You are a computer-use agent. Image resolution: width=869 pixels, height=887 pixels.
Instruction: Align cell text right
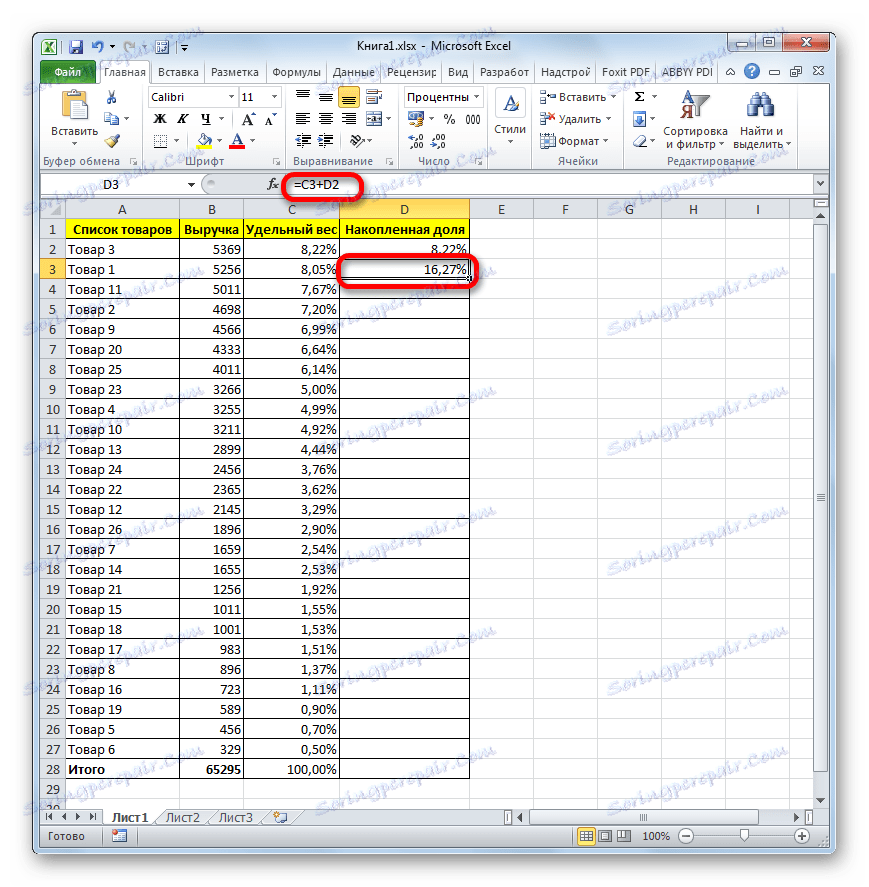(349, 119)
